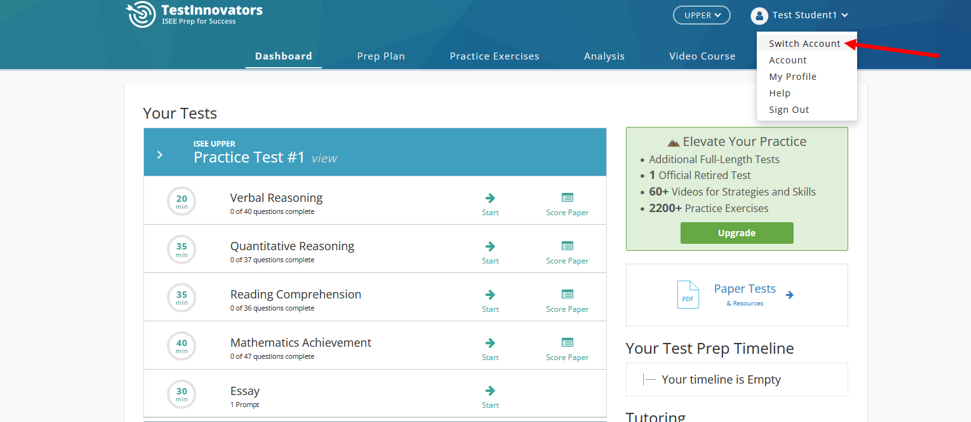Image resolution: width=971 pixels, height=422 pixels.
Task: Click the Mathematics Achievement title
Action: (300, 343)
